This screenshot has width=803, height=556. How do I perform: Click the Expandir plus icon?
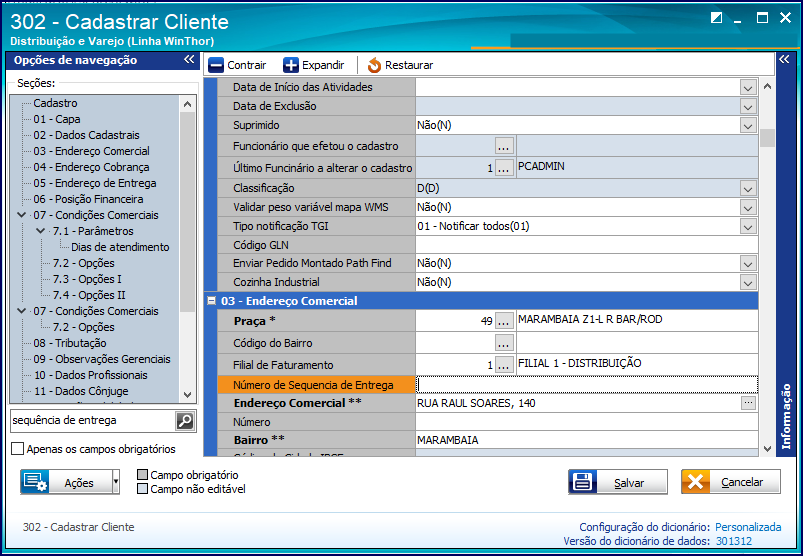tap(291, 66)
